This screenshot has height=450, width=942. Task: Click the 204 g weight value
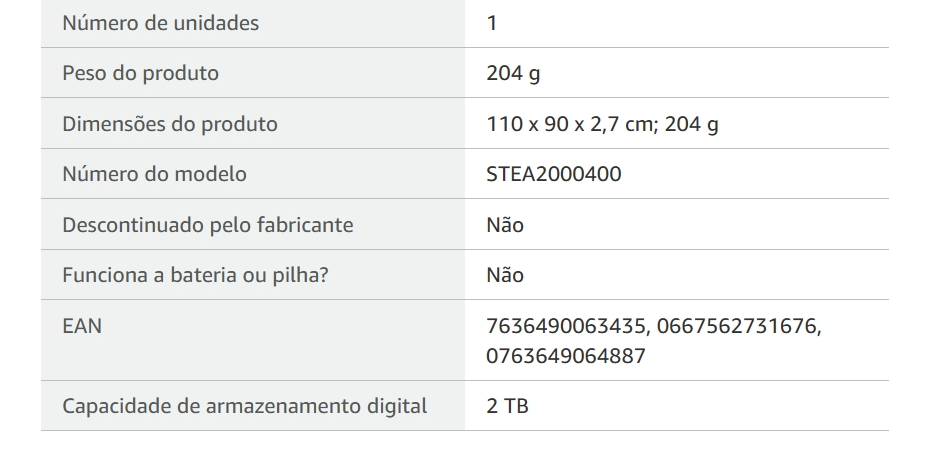513,73
